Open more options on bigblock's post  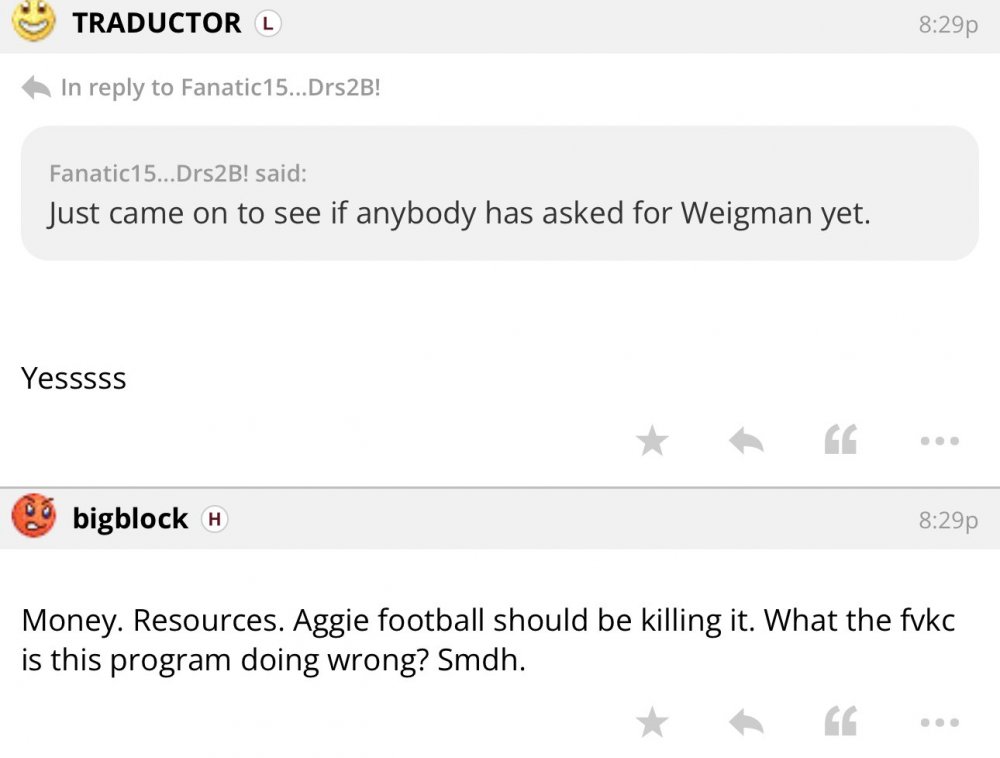click(x=940, y=721)
